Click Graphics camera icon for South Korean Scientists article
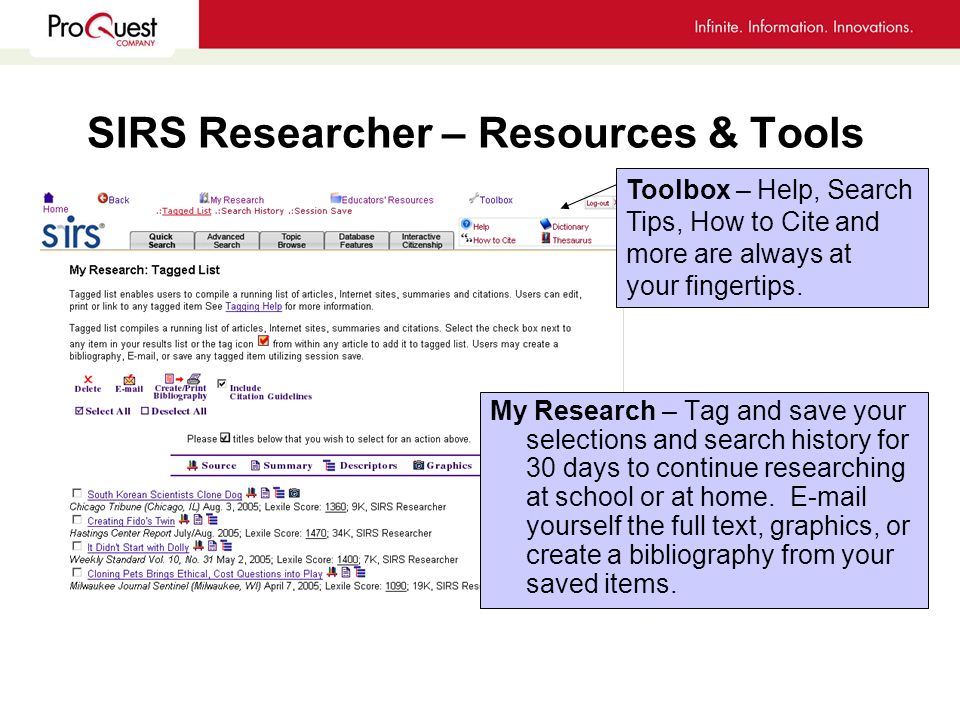960x720 pixels. click(x=294, y=492)
